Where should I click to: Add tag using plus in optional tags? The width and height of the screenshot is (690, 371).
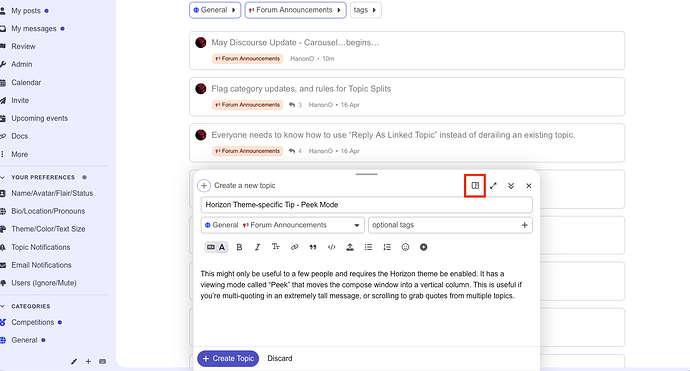[x=525, y=225]
